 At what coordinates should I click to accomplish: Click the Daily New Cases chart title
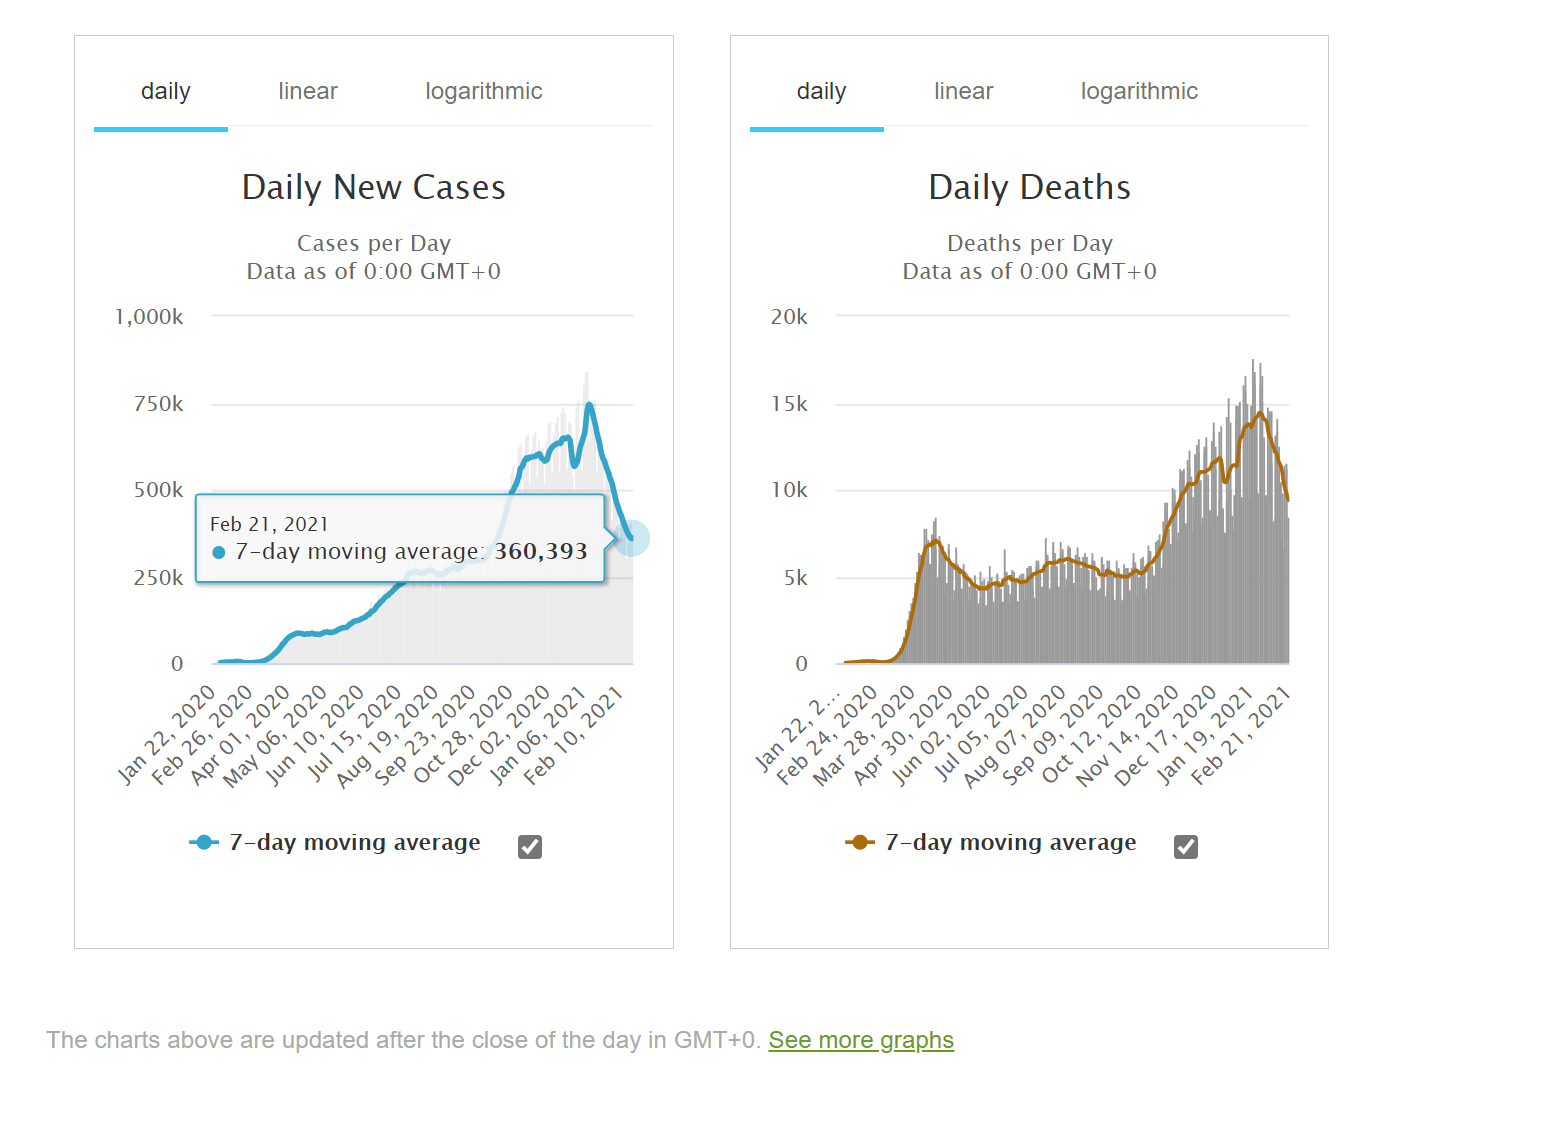click(374, 188)
